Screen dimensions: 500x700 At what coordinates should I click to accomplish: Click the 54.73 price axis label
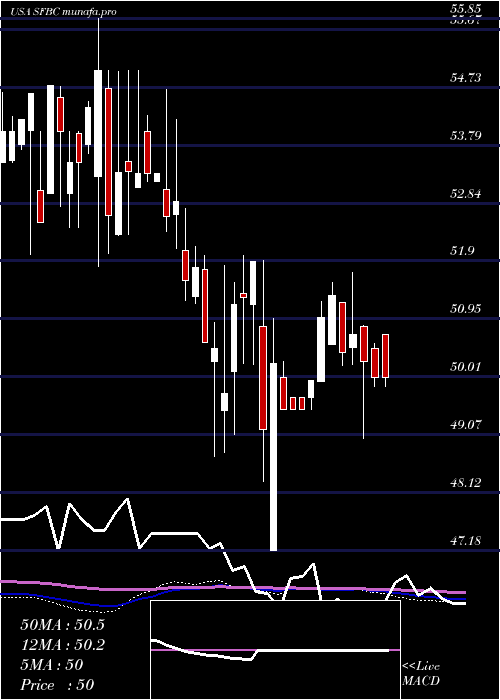point(466,78)
